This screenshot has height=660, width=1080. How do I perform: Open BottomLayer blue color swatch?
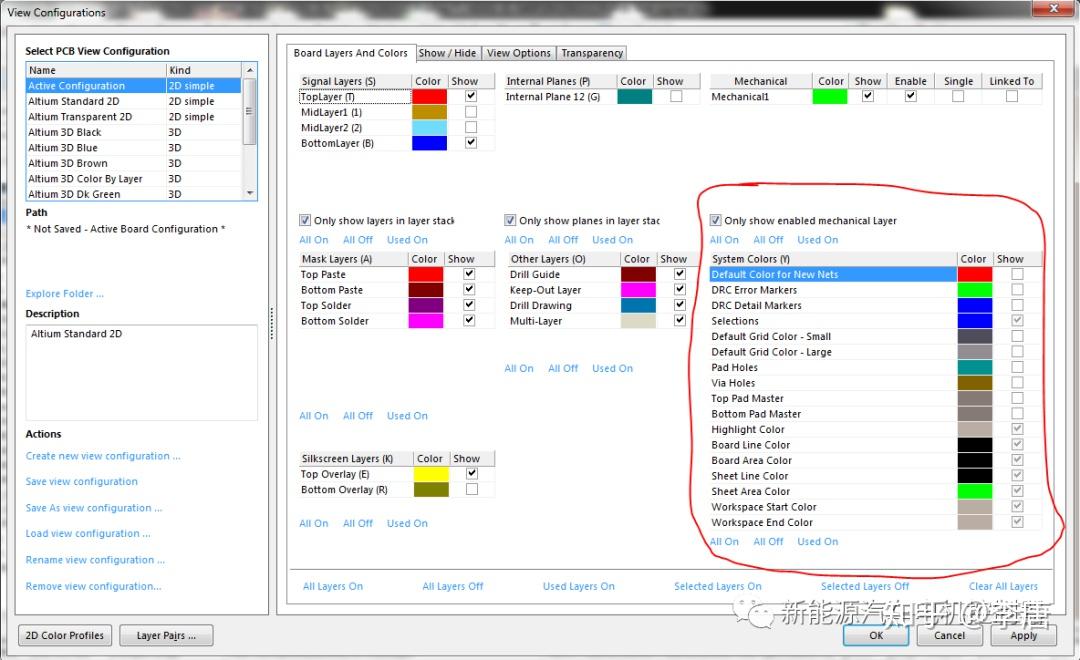pos(429,143)
